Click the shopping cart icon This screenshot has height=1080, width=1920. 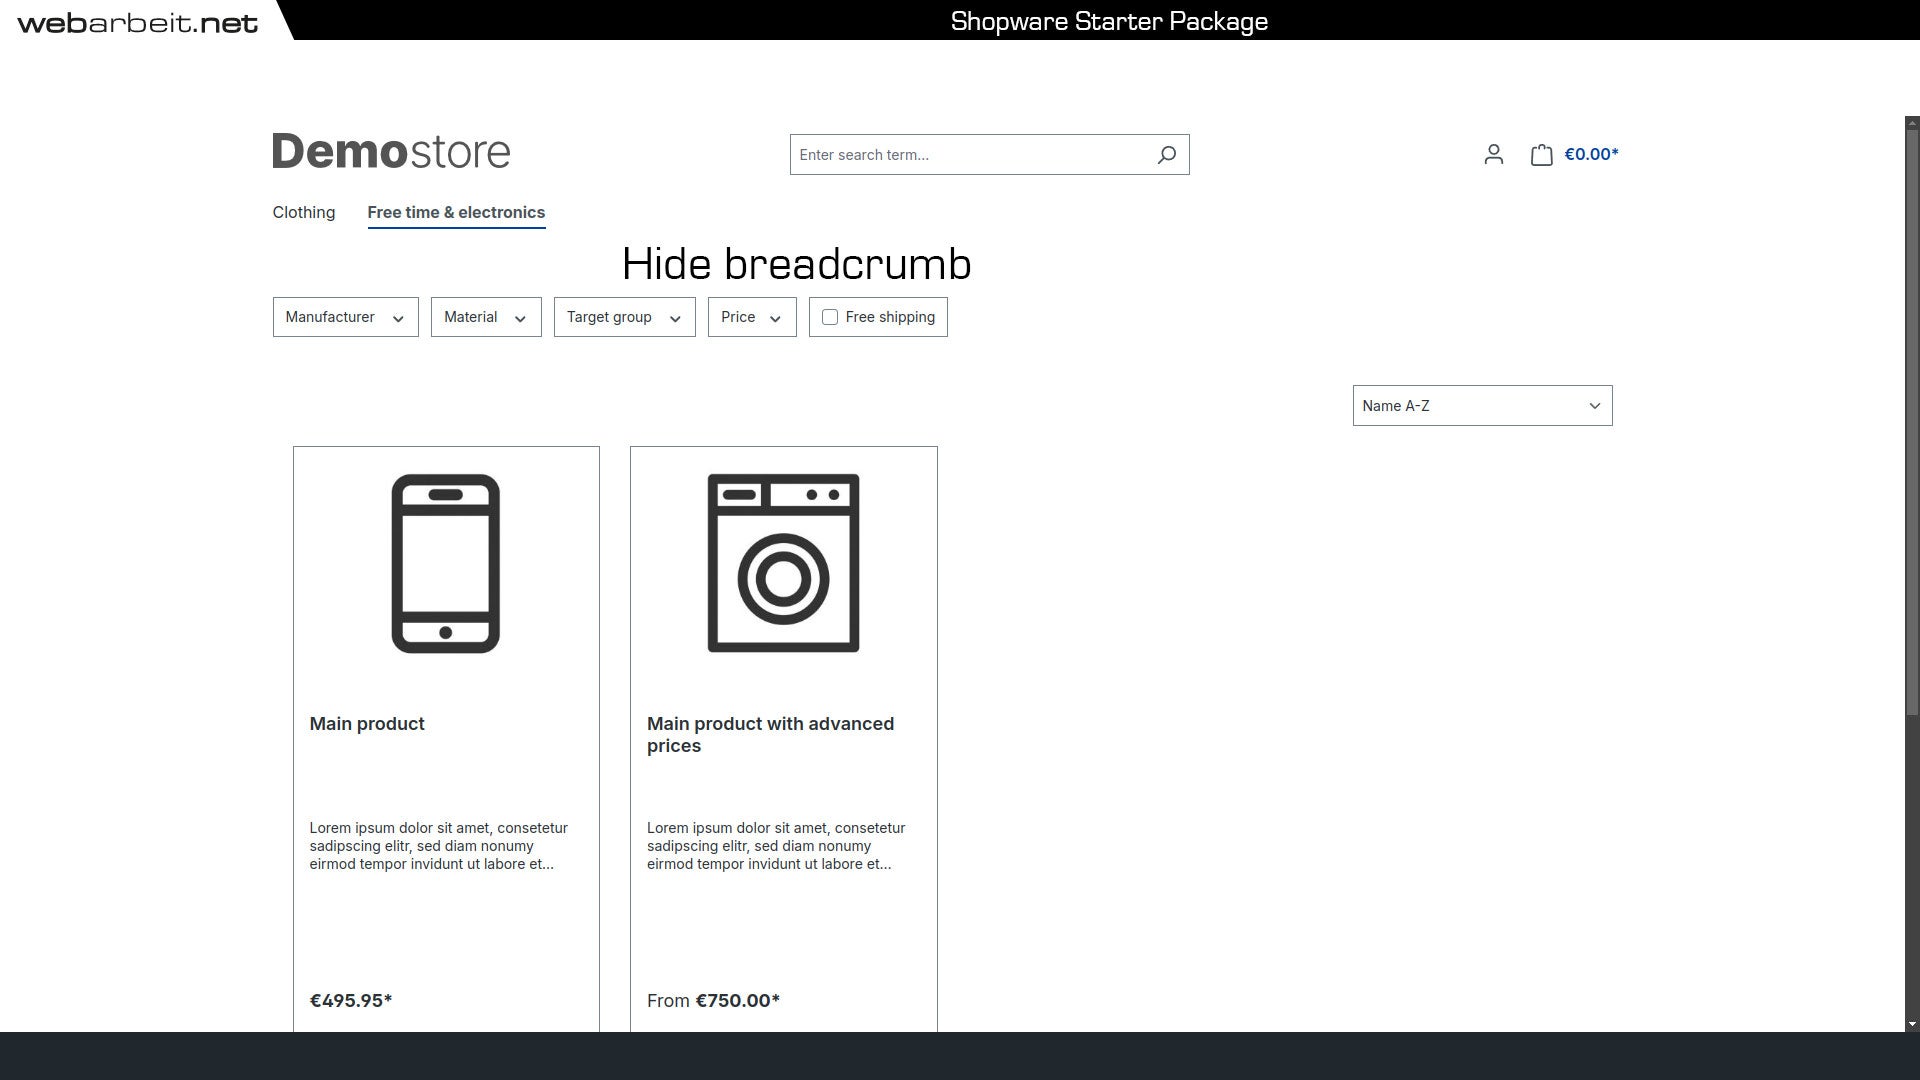pos(1542,154)
